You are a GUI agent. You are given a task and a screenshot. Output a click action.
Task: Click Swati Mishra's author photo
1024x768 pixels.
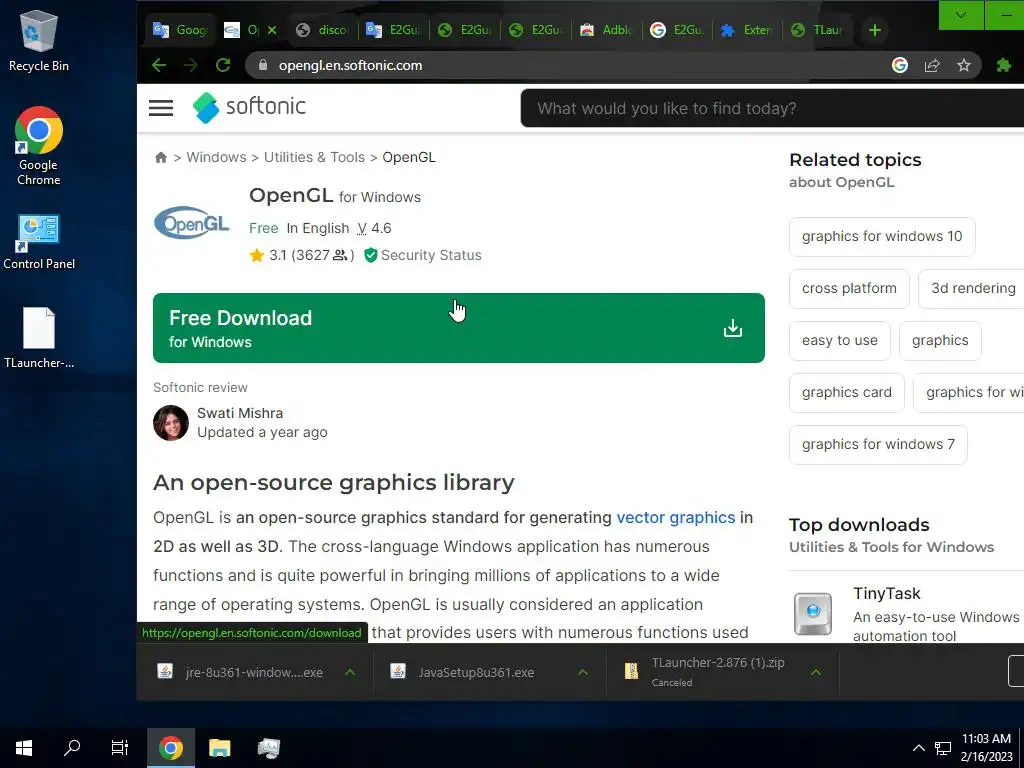pyautogui.click(x=171, y=423)
